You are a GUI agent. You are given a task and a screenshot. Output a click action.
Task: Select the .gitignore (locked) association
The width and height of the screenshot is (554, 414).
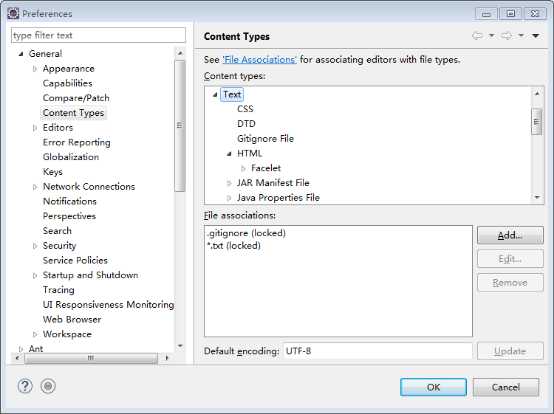[246, 233]
